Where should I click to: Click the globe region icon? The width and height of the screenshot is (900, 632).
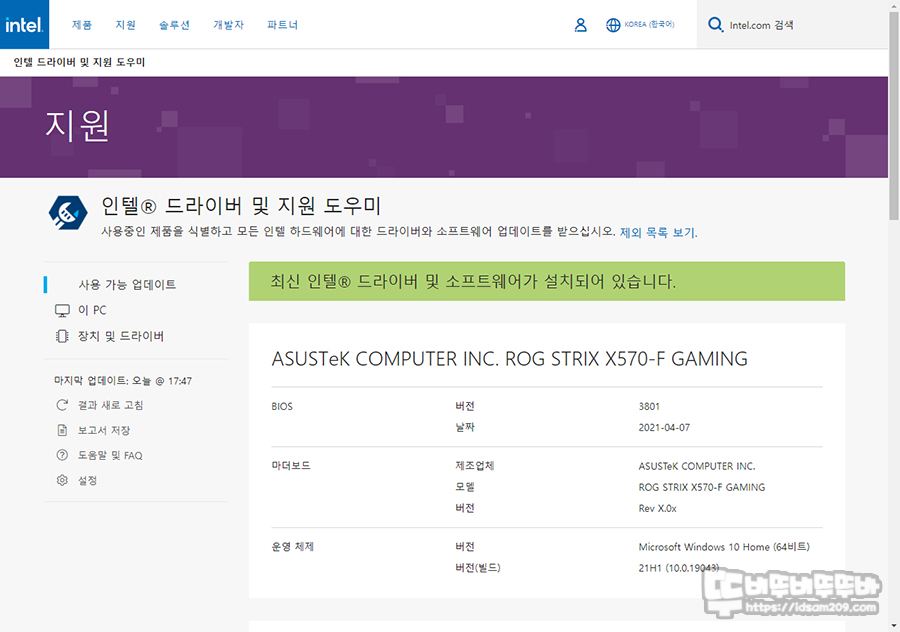(613, 25)
